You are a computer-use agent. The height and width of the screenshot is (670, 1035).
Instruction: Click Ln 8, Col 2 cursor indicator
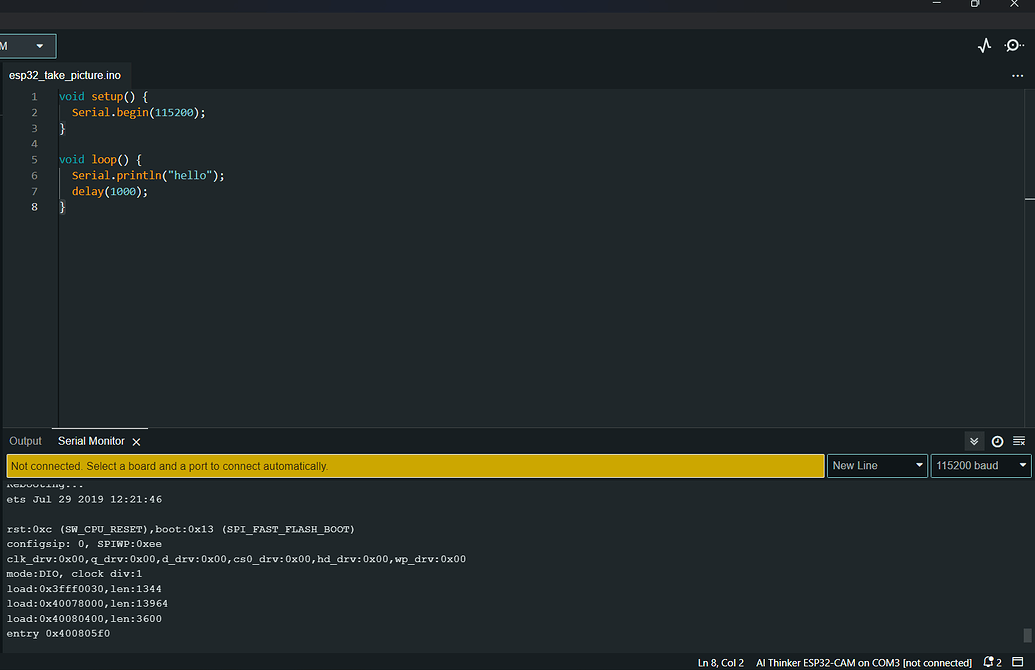pyautogui.click(x=720, y=662)
